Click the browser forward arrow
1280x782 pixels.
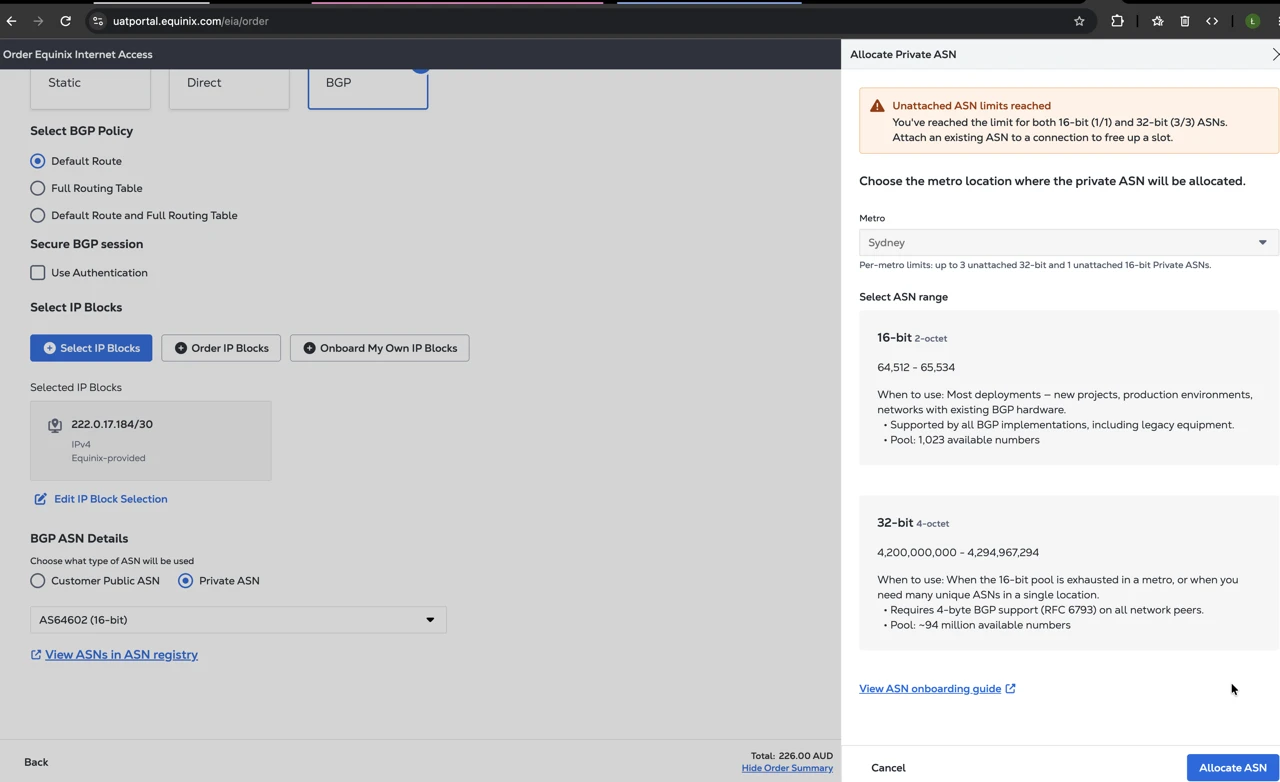pyautogui.click(x=39, y=21)
